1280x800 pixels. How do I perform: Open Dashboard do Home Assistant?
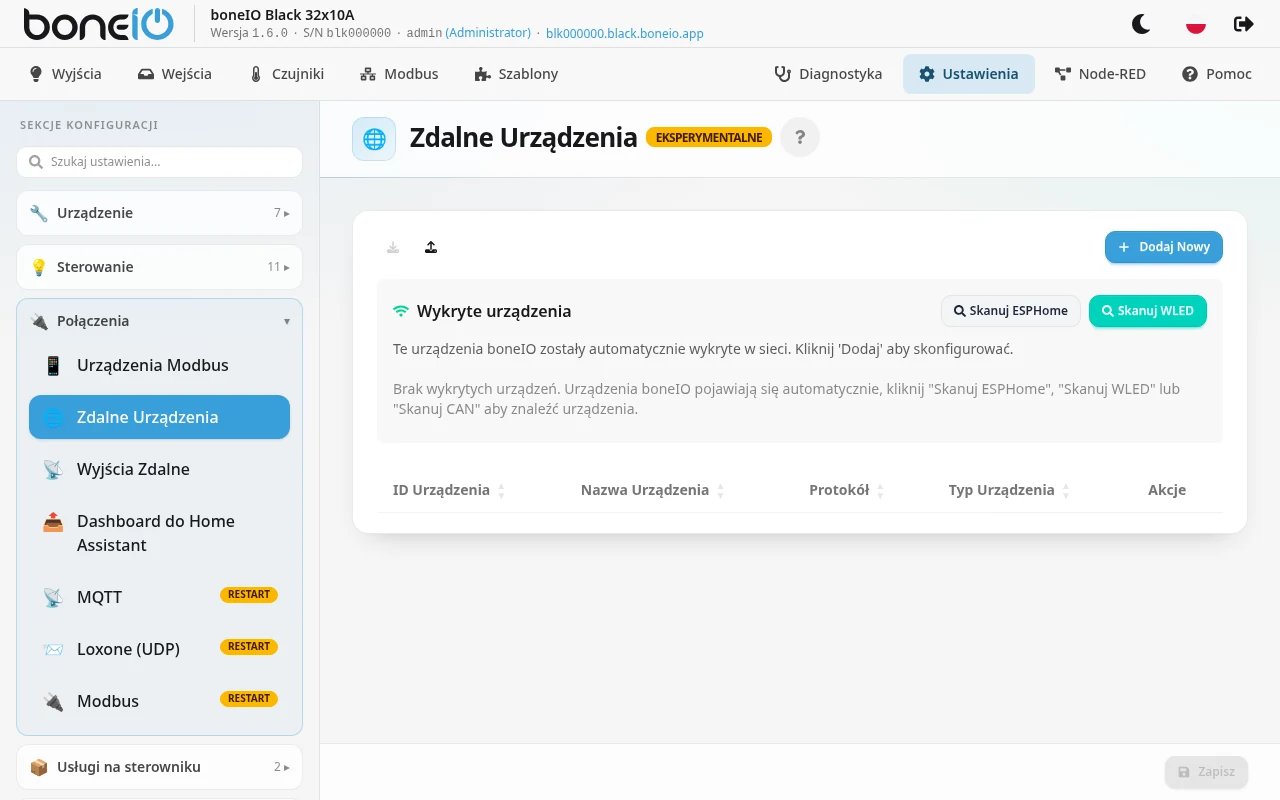click(x=159, y=533)
